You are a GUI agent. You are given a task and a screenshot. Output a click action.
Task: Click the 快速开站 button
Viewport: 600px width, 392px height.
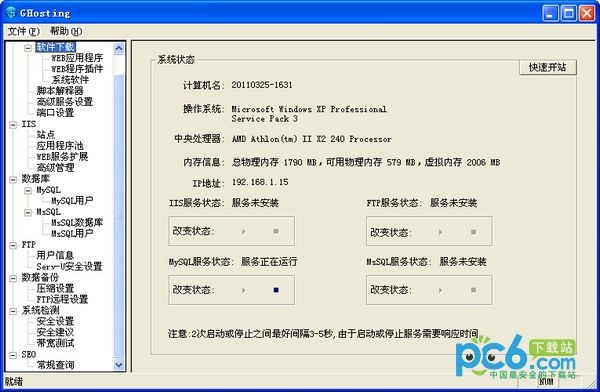(548, 67)
